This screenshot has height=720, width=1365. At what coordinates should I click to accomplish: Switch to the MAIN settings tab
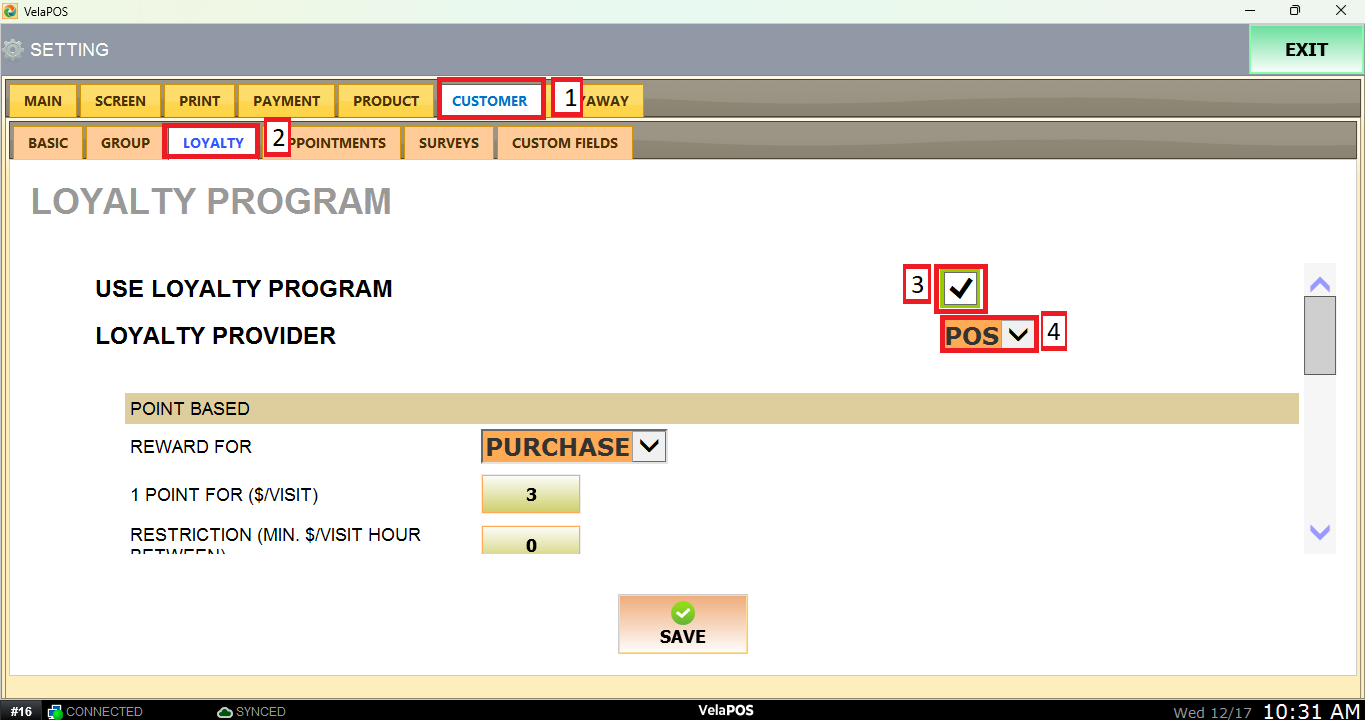[x=43, y=101]
